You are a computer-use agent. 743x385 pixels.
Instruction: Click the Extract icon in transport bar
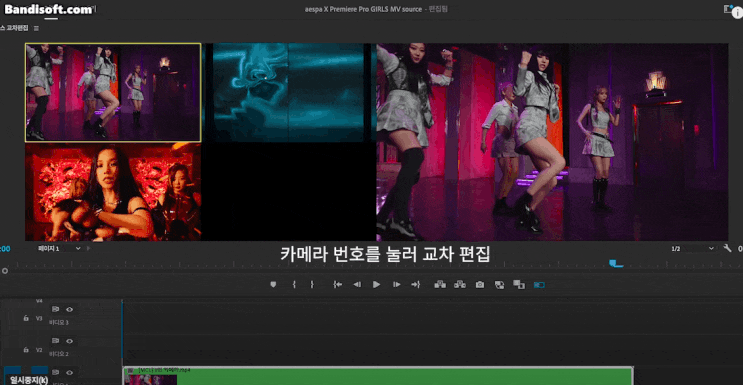click(460, 284)
